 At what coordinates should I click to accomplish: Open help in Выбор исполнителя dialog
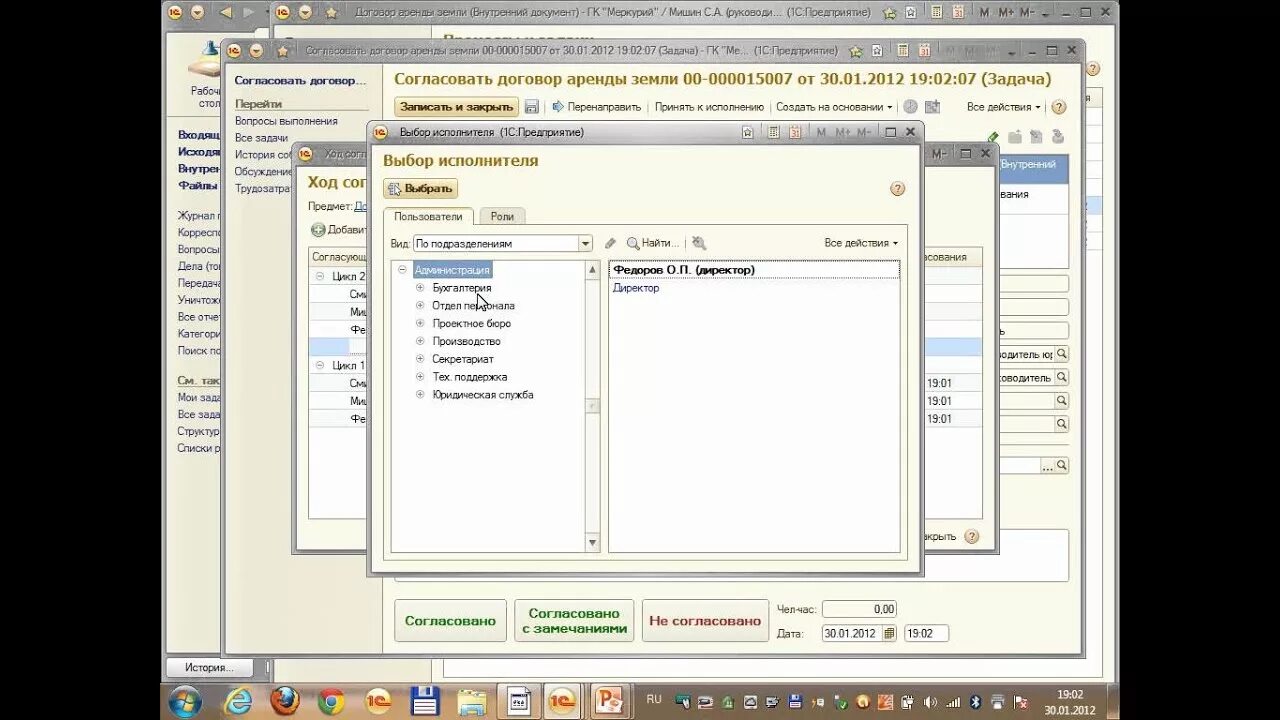897,188
